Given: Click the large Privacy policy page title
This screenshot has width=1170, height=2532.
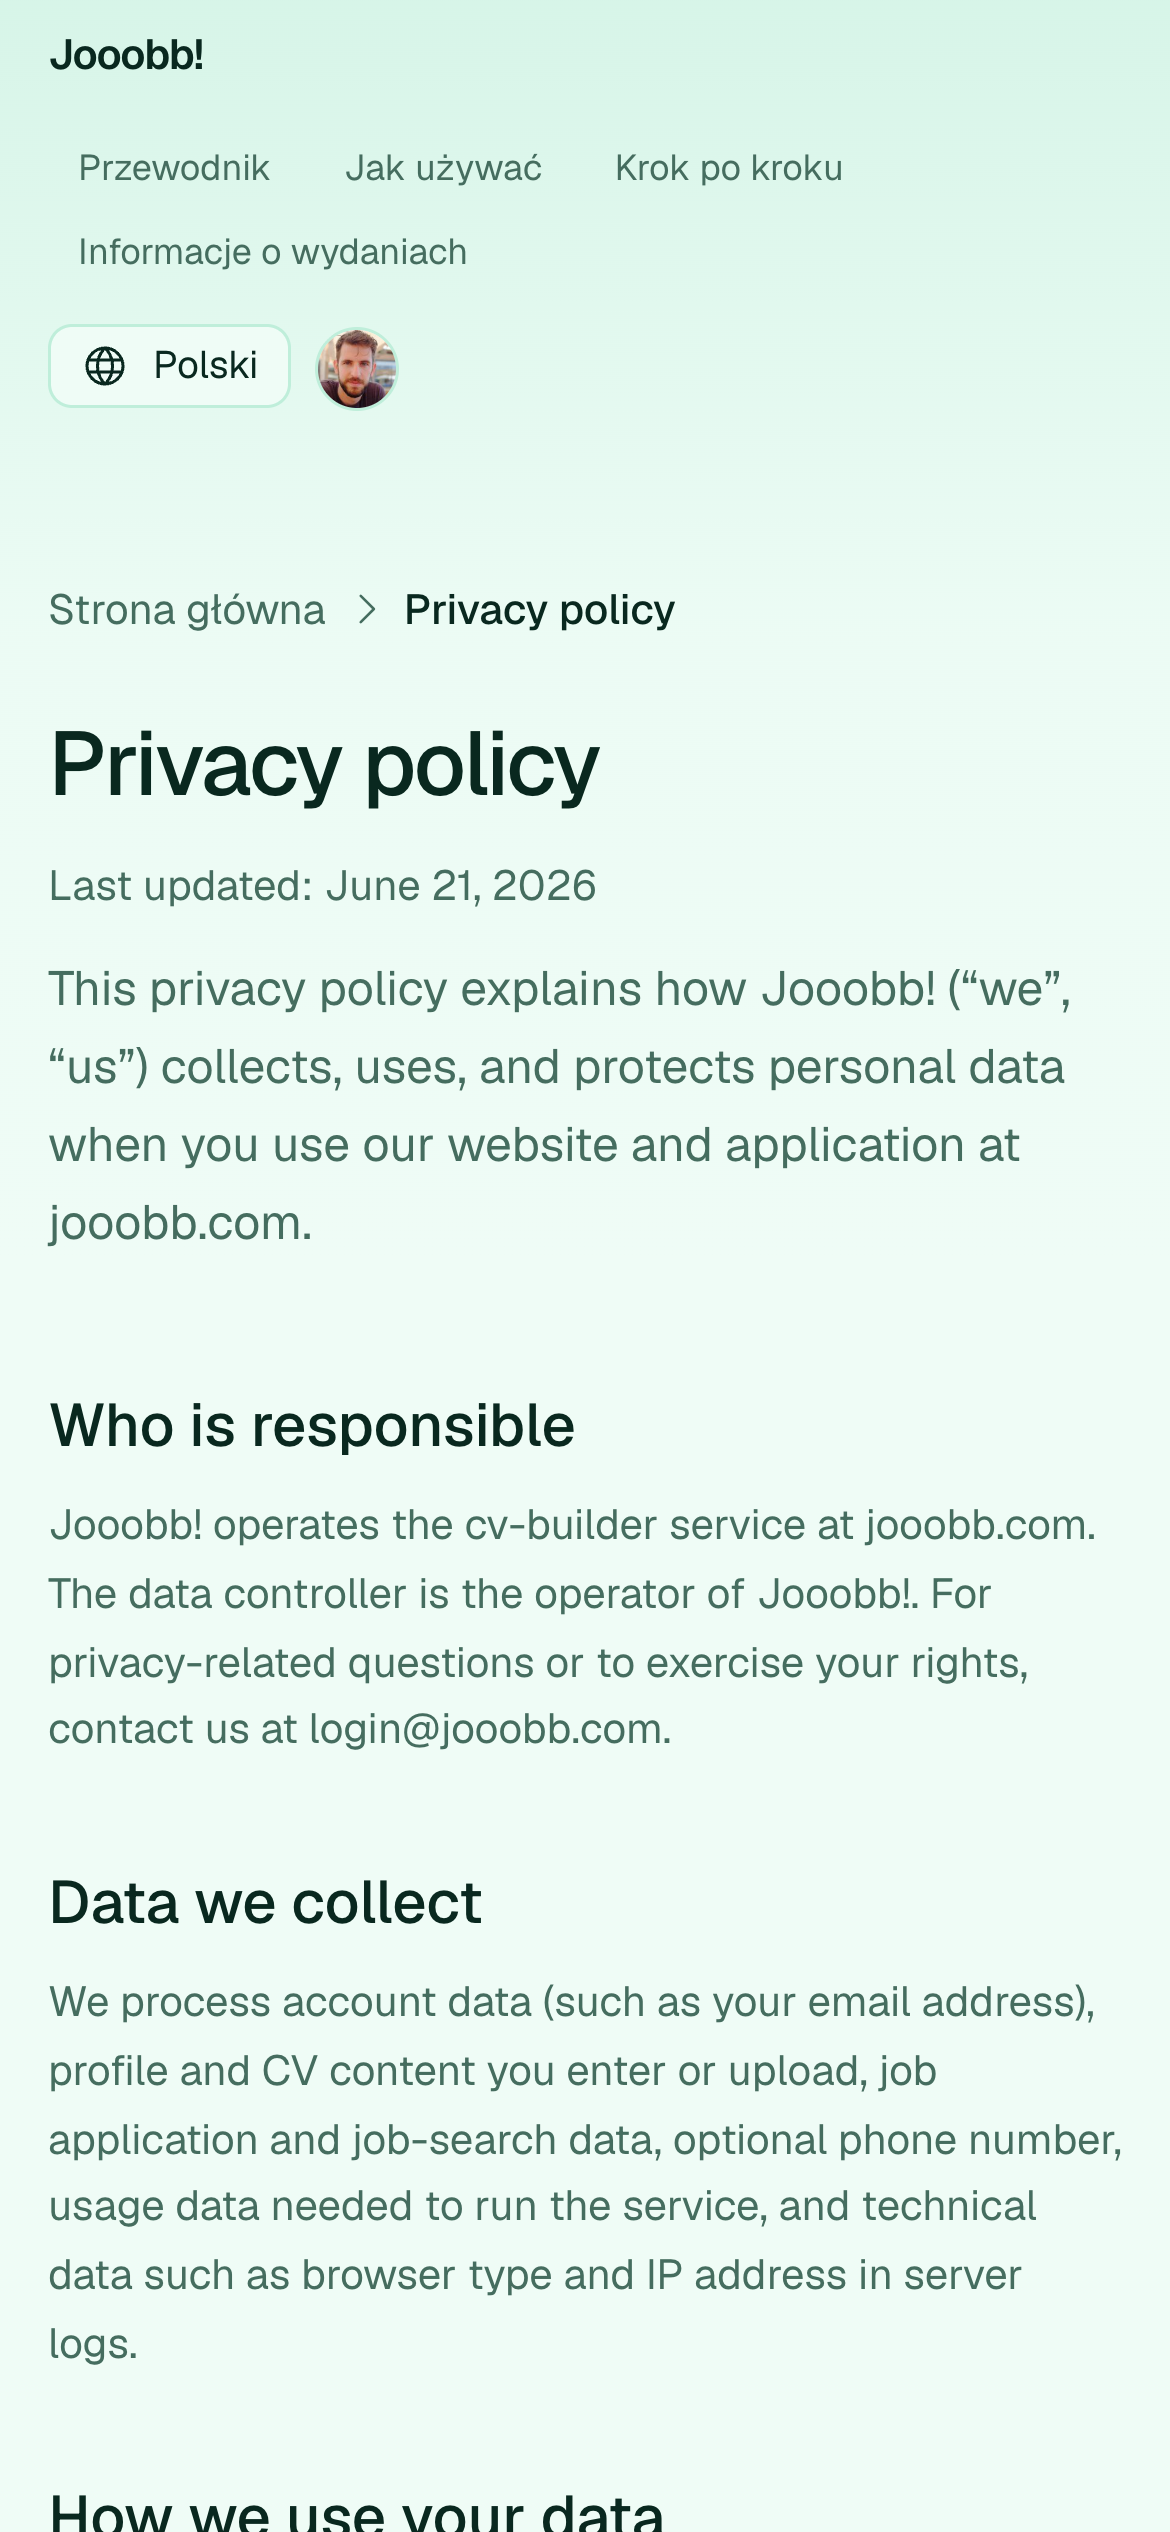Looking at the screenshot, I should click(325, 766).
